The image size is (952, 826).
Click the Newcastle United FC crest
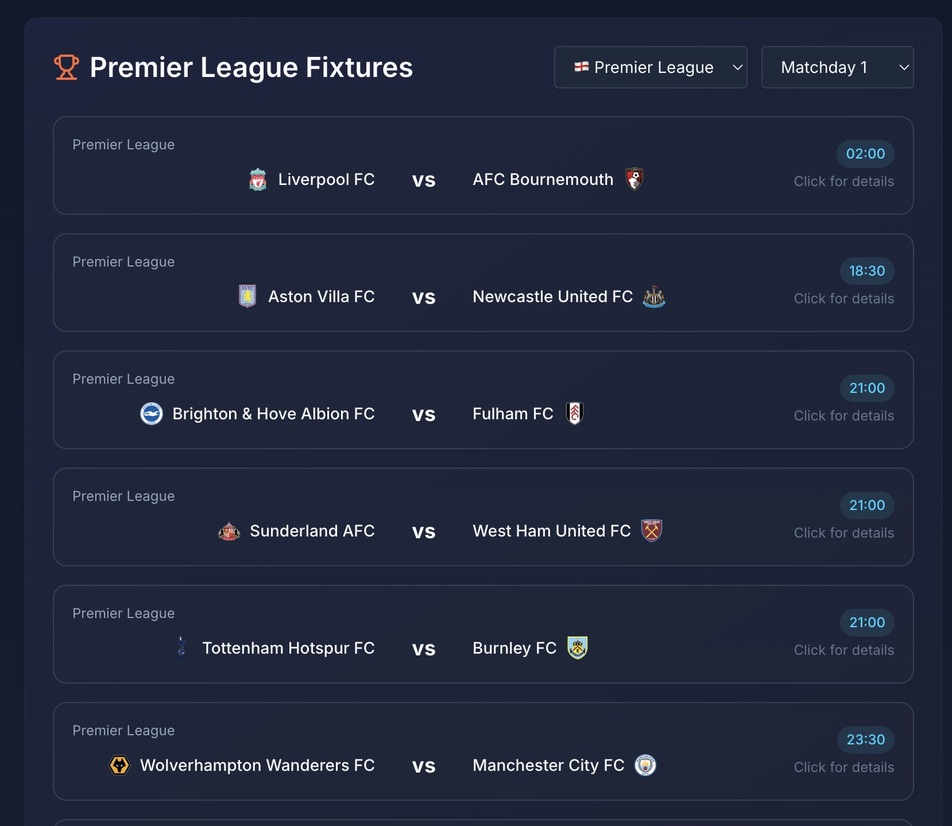point(654,297)
